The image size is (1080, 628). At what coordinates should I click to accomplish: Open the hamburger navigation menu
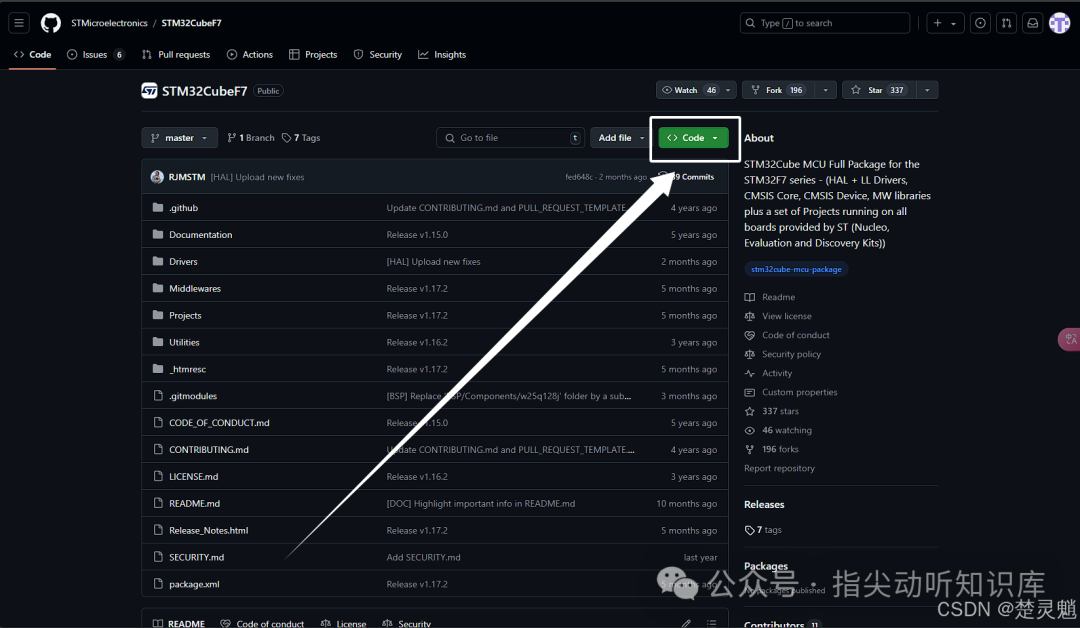coord(19,23)
